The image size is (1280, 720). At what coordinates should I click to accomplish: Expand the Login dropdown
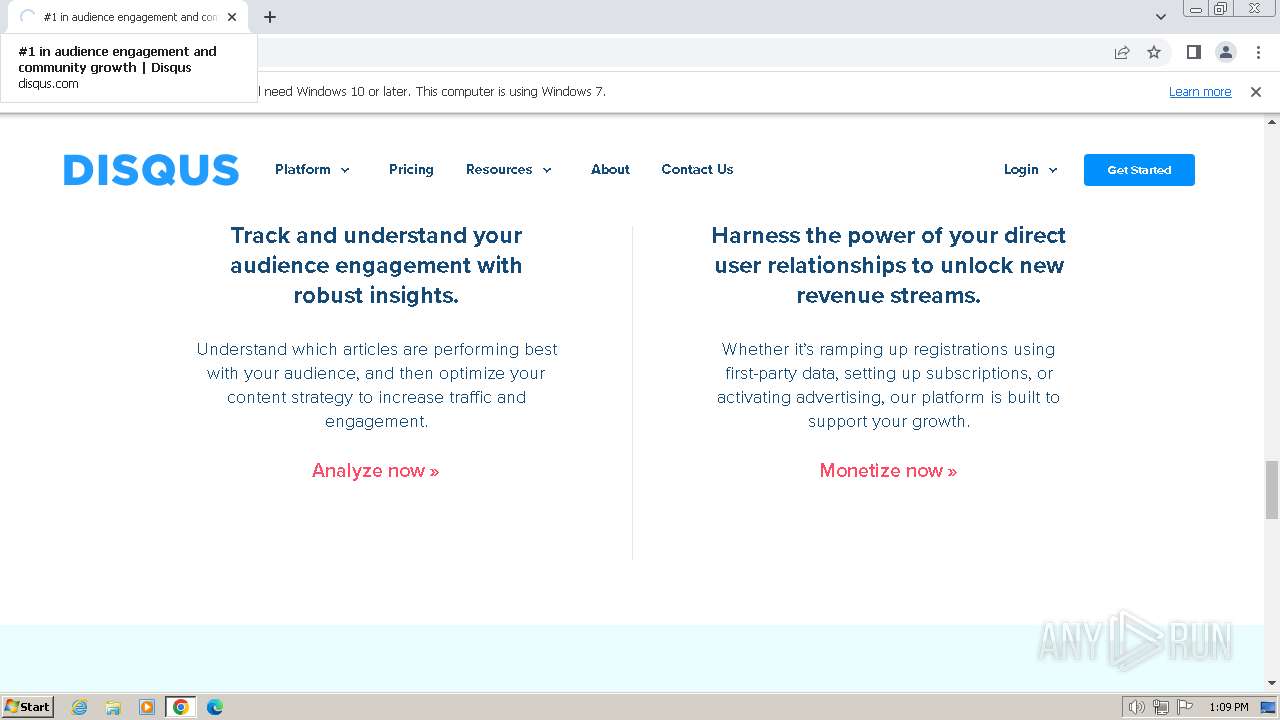(x=1031, y=169)
